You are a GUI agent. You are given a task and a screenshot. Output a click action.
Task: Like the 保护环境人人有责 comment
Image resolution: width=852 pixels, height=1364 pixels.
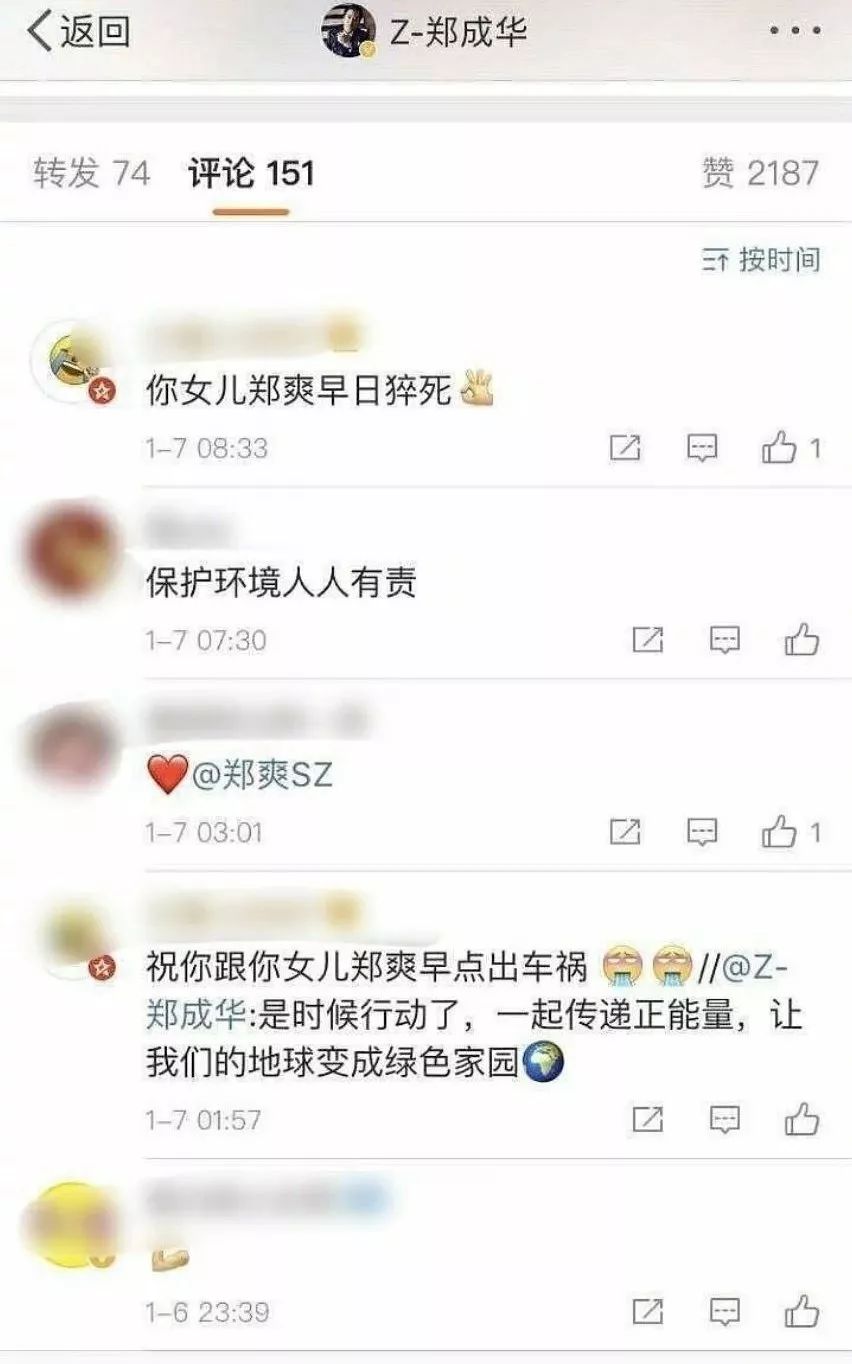pyautogui.click(x=802, y=640)
